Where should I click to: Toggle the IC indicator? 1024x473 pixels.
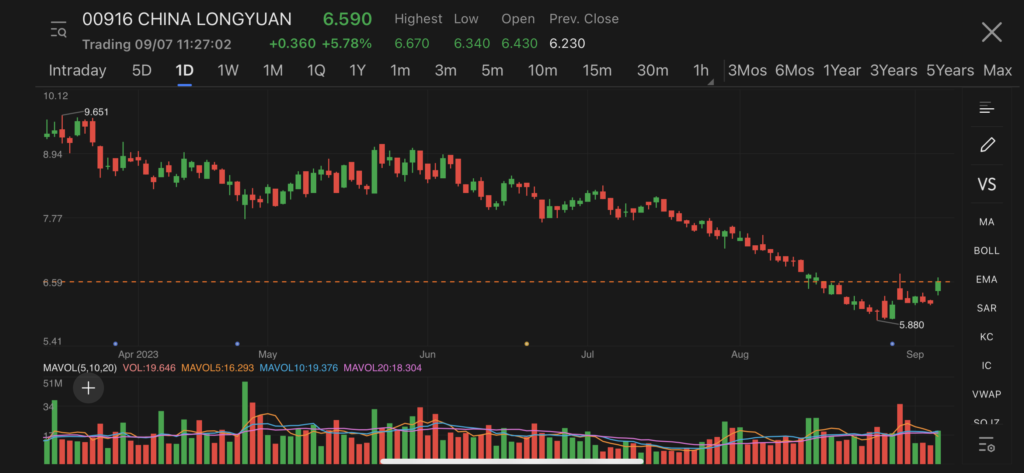pyautogui.click(x=986, y=366)
